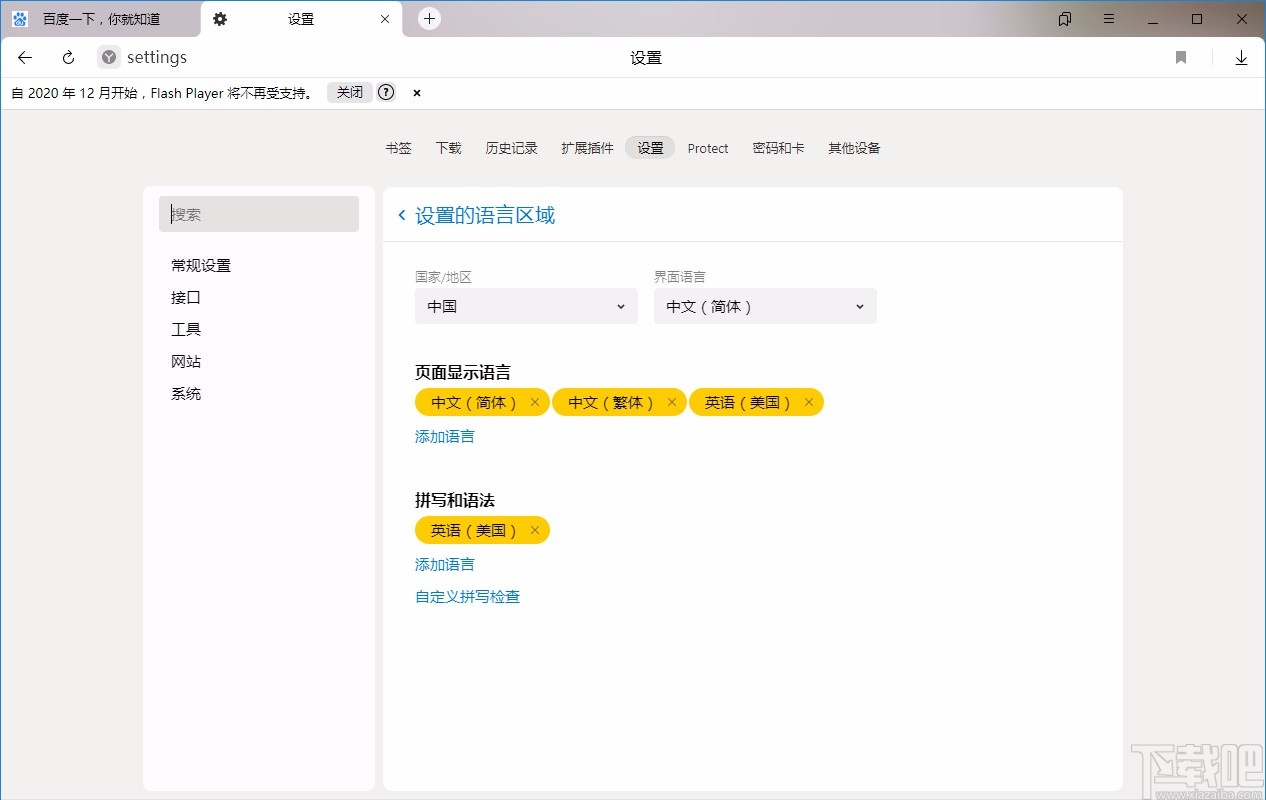Reload the page with the refresh icon
Image resolution: width=1266 pixels, height=800 pixels.
(x=67, y=57)
